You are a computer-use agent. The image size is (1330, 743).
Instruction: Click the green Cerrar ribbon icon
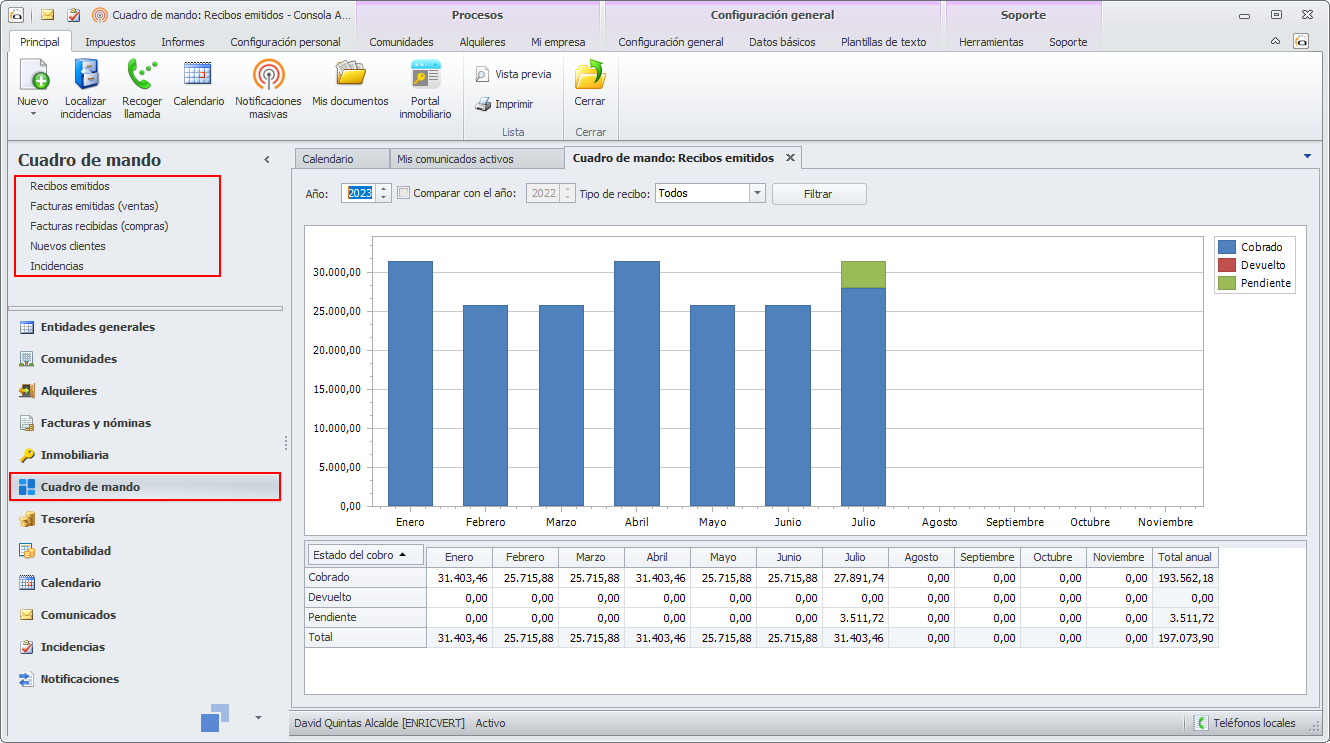(x=589, y=75)
